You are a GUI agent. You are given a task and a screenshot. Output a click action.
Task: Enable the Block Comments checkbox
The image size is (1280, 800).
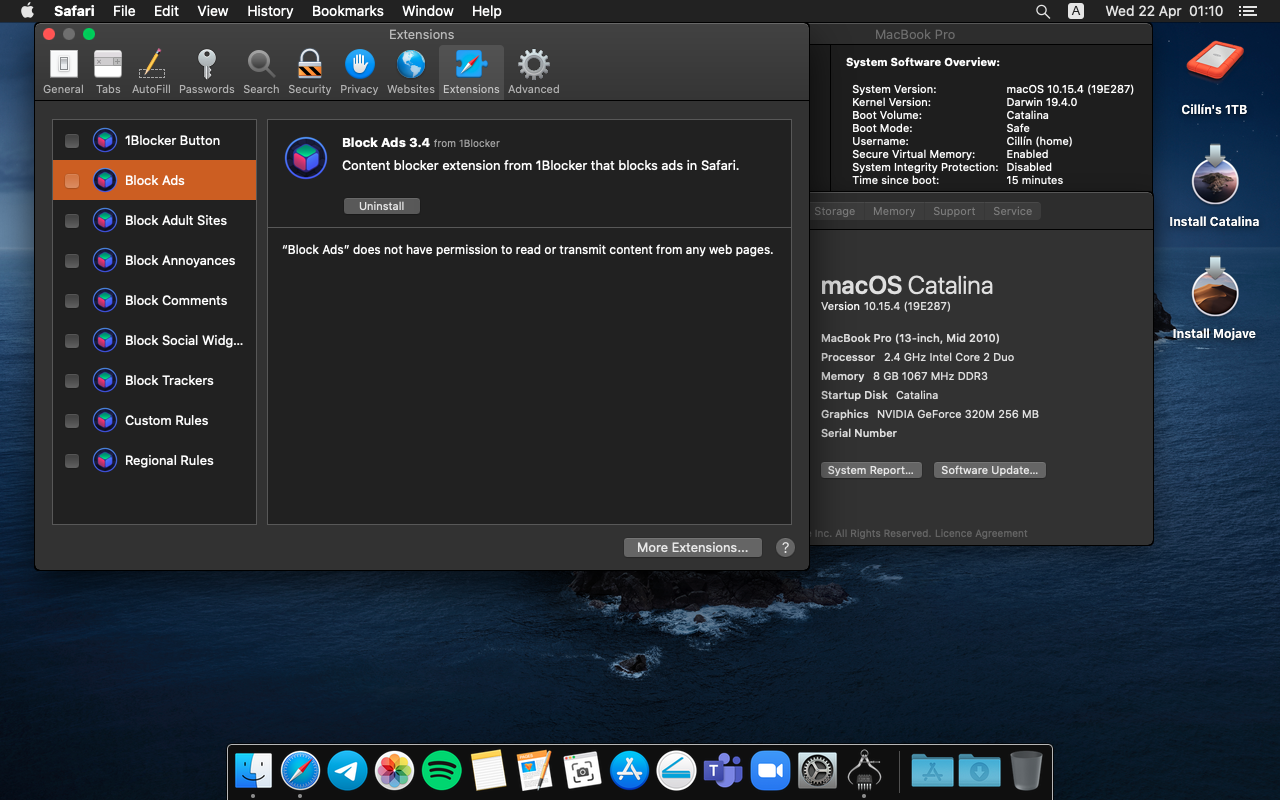[x=72, y=301]
